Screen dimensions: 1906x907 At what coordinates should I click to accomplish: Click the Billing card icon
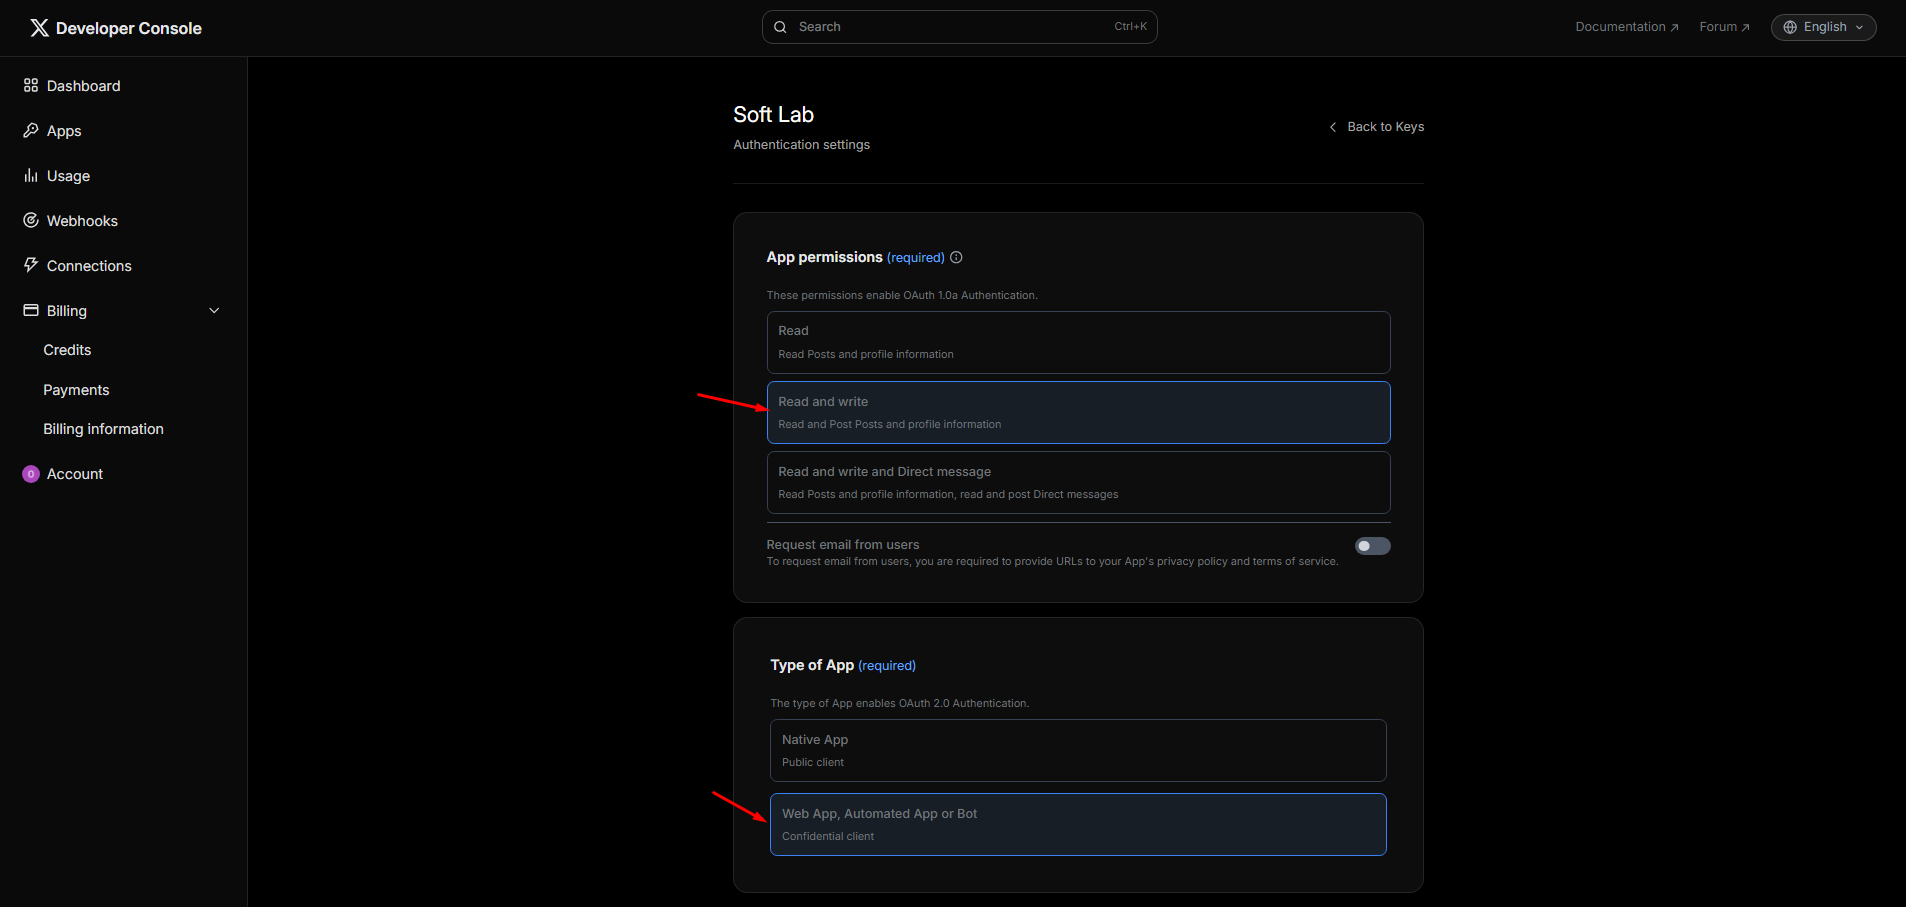pyautogui.click(x=31, y=311)
